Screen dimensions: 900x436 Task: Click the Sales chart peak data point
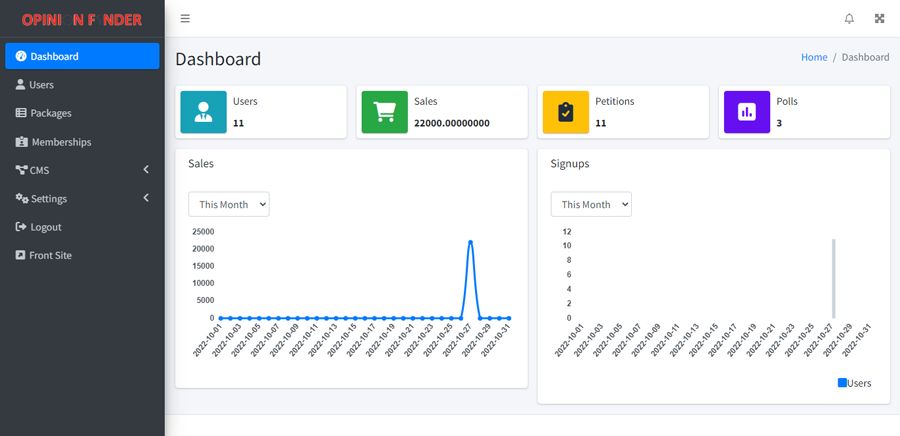(470, 242)
